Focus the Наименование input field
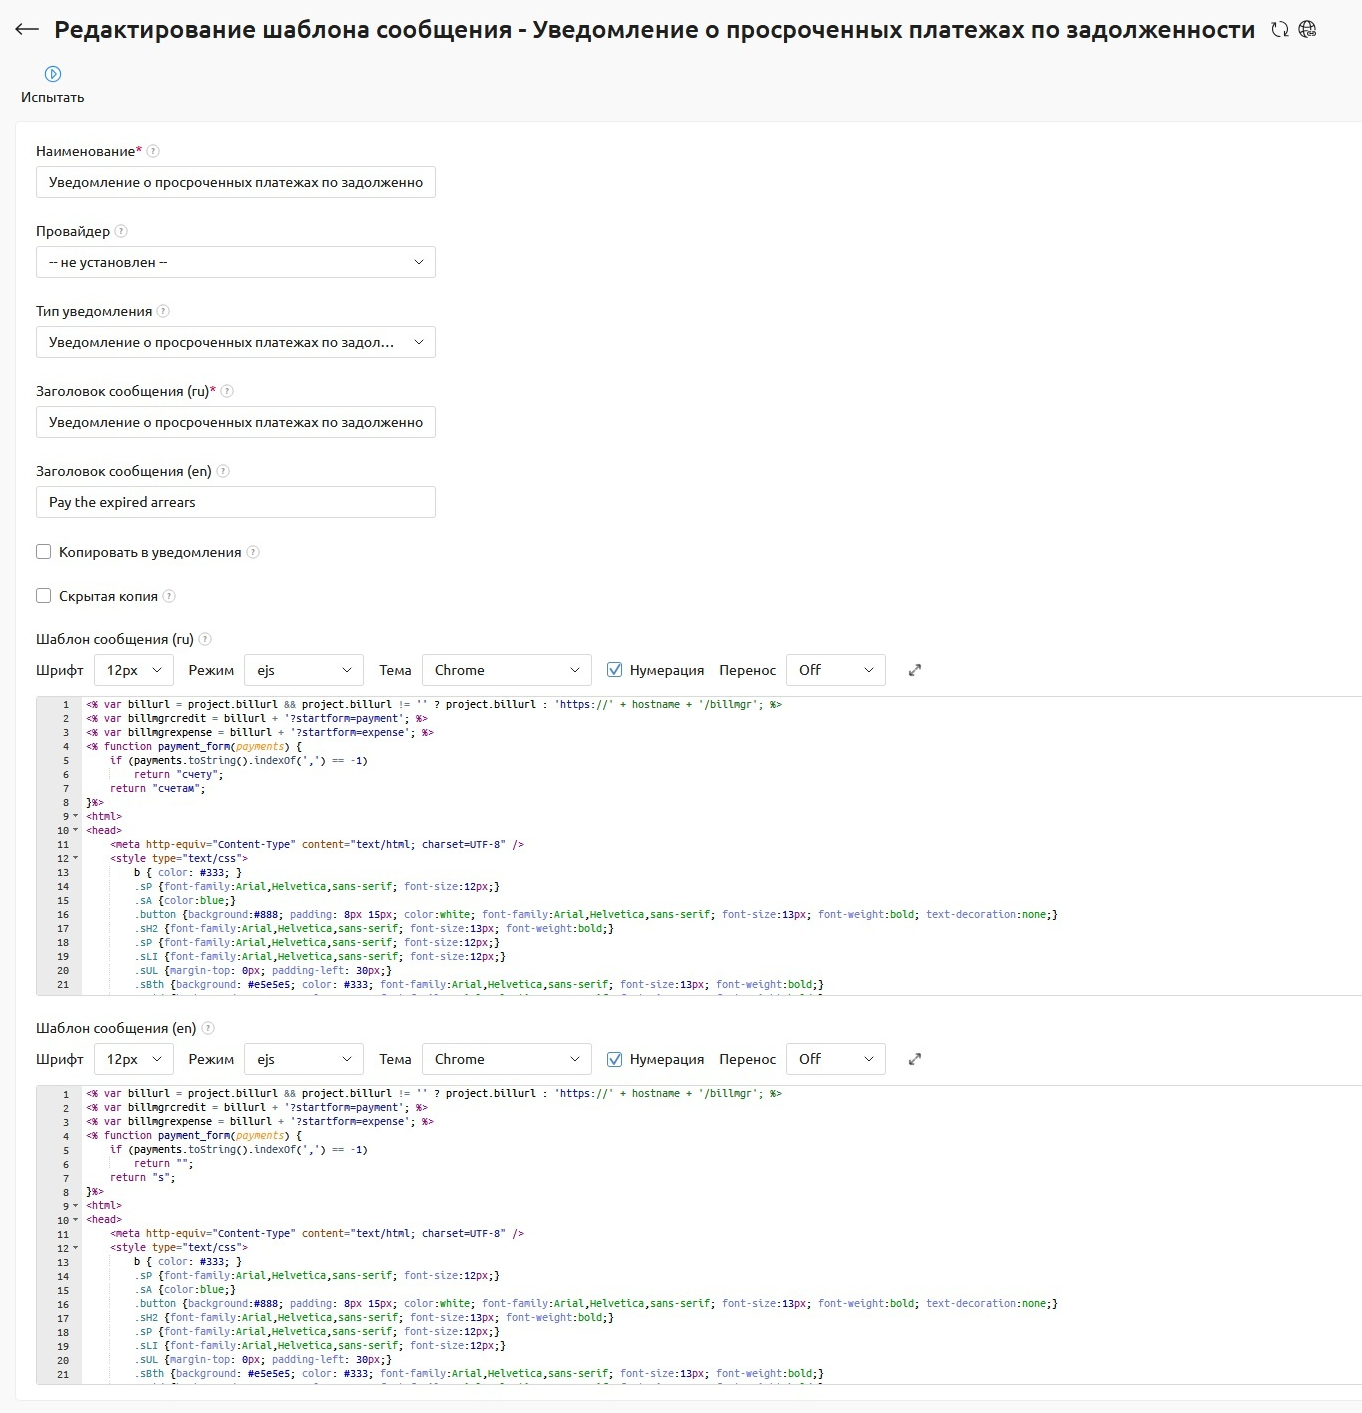Viewport: 1362px width, 1413px height. (x=236, y=182)
